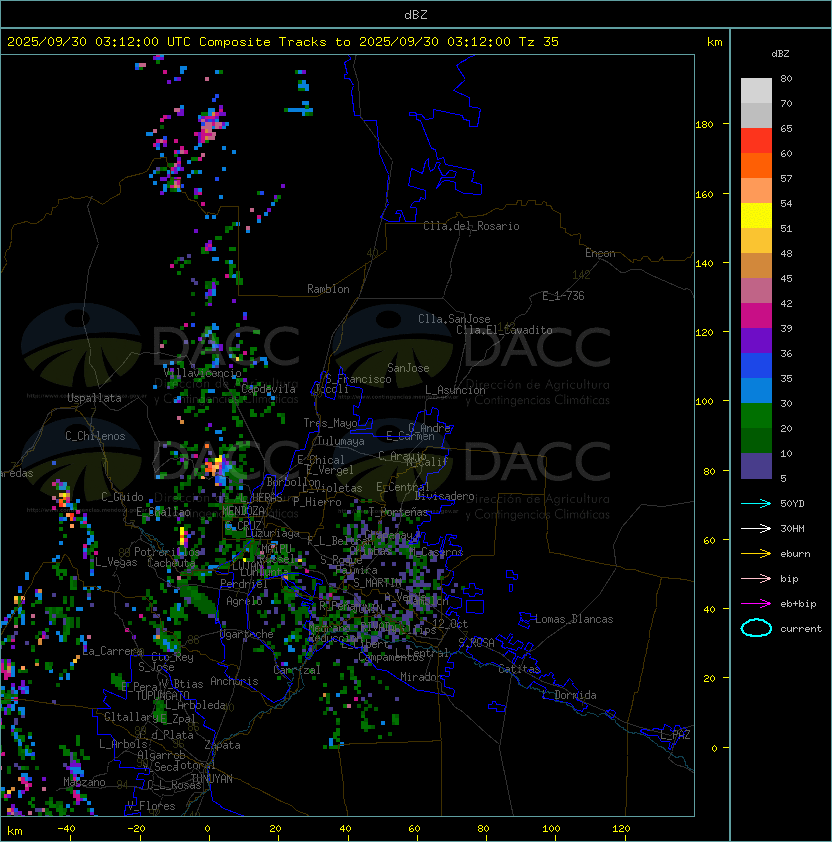Image resolution: width=832 pixels, height=842 pixels.
Task: Select the magenta 39–42 dBZ swatch
Action: [x=756, y=316]
